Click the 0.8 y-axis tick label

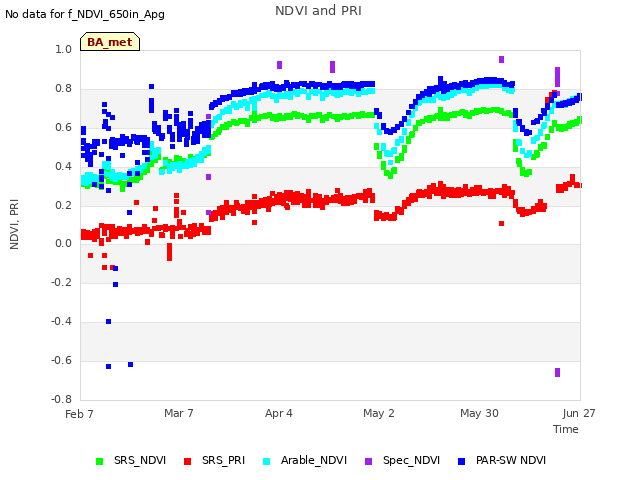coord(64,88)
